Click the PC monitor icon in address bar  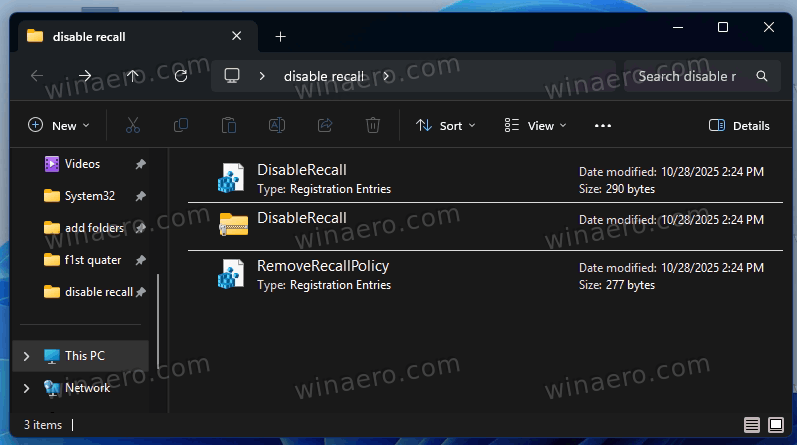pos(232,76)
